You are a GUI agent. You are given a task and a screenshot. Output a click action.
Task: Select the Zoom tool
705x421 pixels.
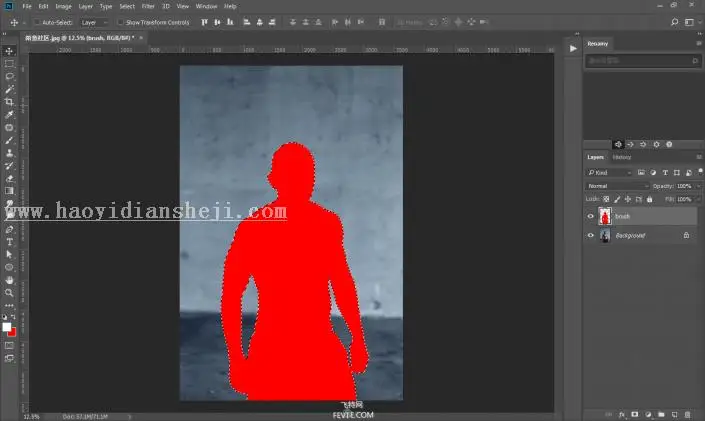coord(9,293)
